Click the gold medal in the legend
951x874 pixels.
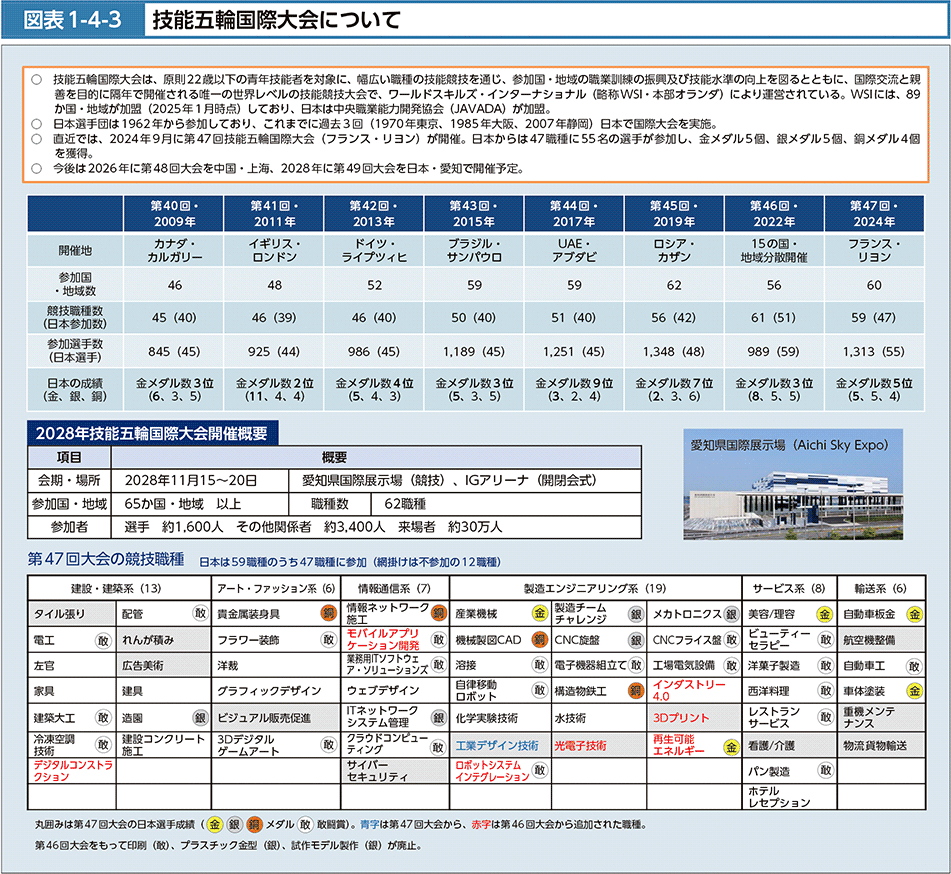click(214, 825)
